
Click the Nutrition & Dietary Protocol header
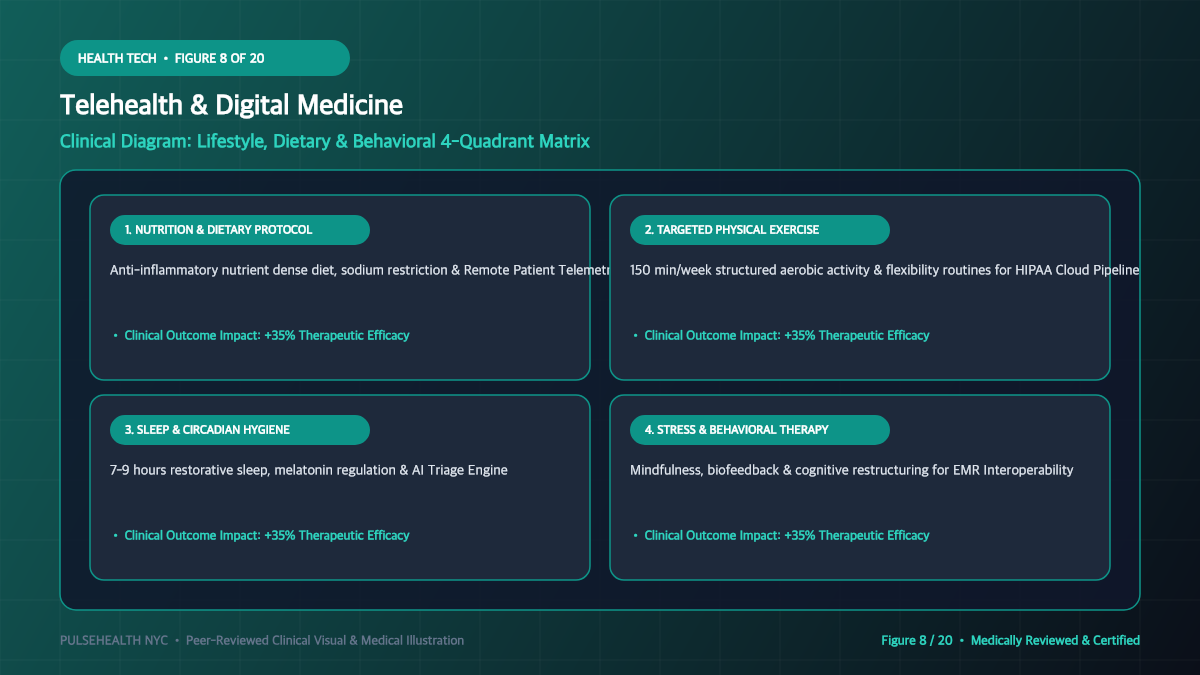pyautogui.click(x=240, y=230)
